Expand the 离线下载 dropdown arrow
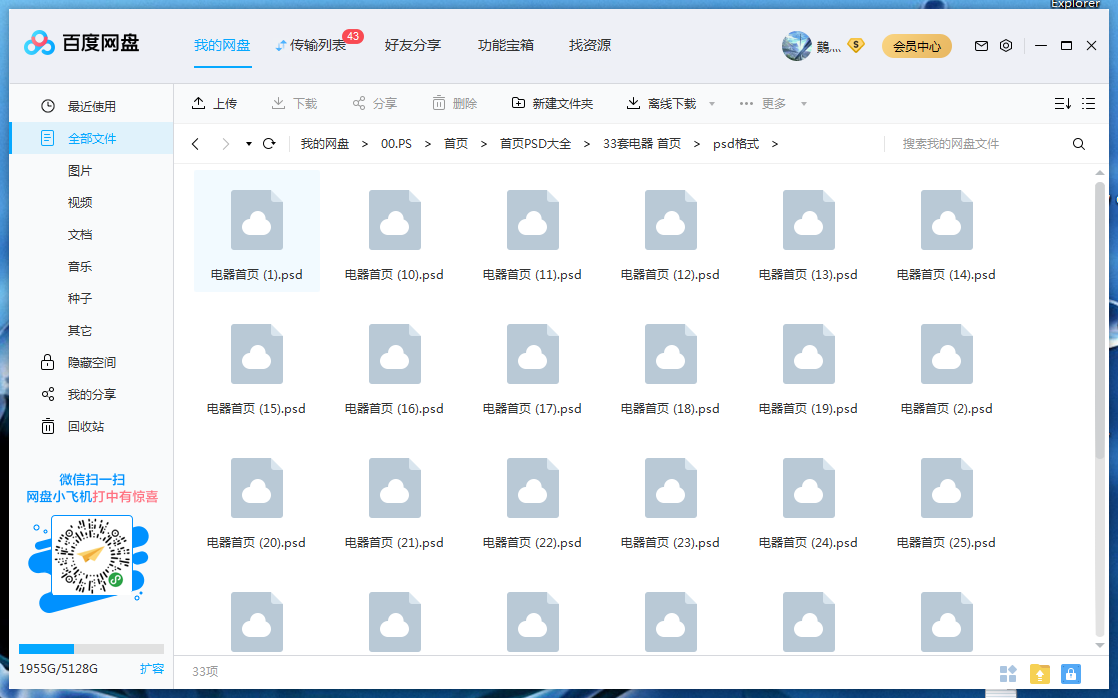 (x=712, y=104)
